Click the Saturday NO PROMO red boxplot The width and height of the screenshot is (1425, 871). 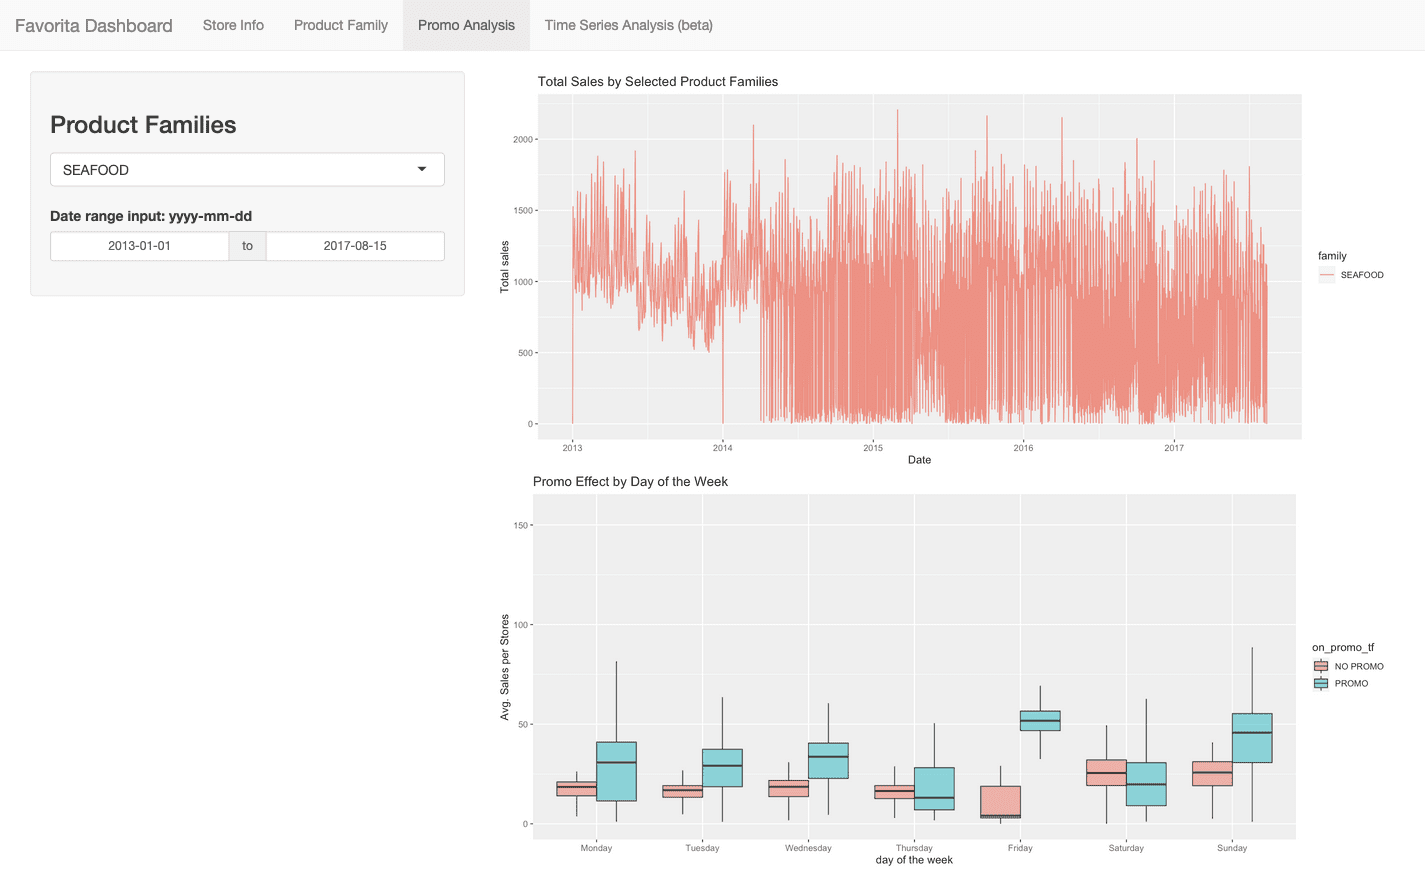pyautogui.click(x=1106, y=772)
